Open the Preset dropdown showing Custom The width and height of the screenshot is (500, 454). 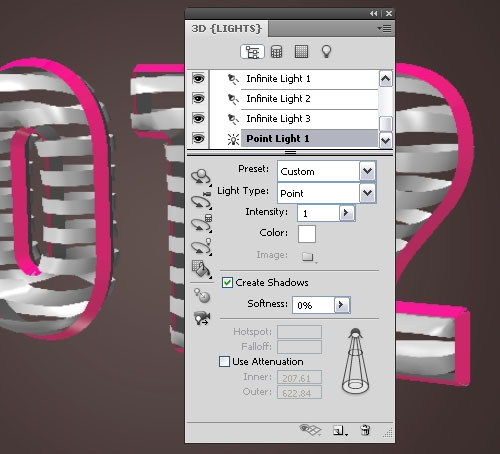(x=326, y=171)
